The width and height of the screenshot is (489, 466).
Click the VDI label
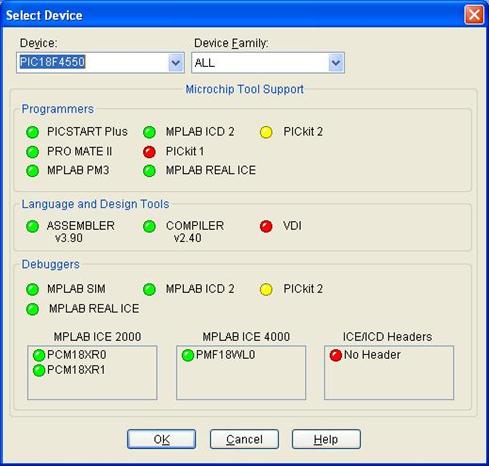tap(292, 226)
